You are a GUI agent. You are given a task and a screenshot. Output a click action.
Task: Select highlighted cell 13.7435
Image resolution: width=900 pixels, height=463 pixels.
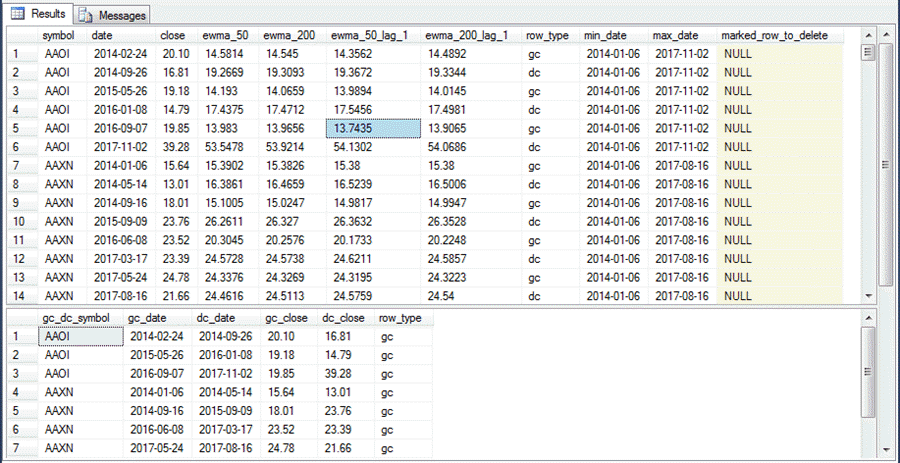[373, 129]
